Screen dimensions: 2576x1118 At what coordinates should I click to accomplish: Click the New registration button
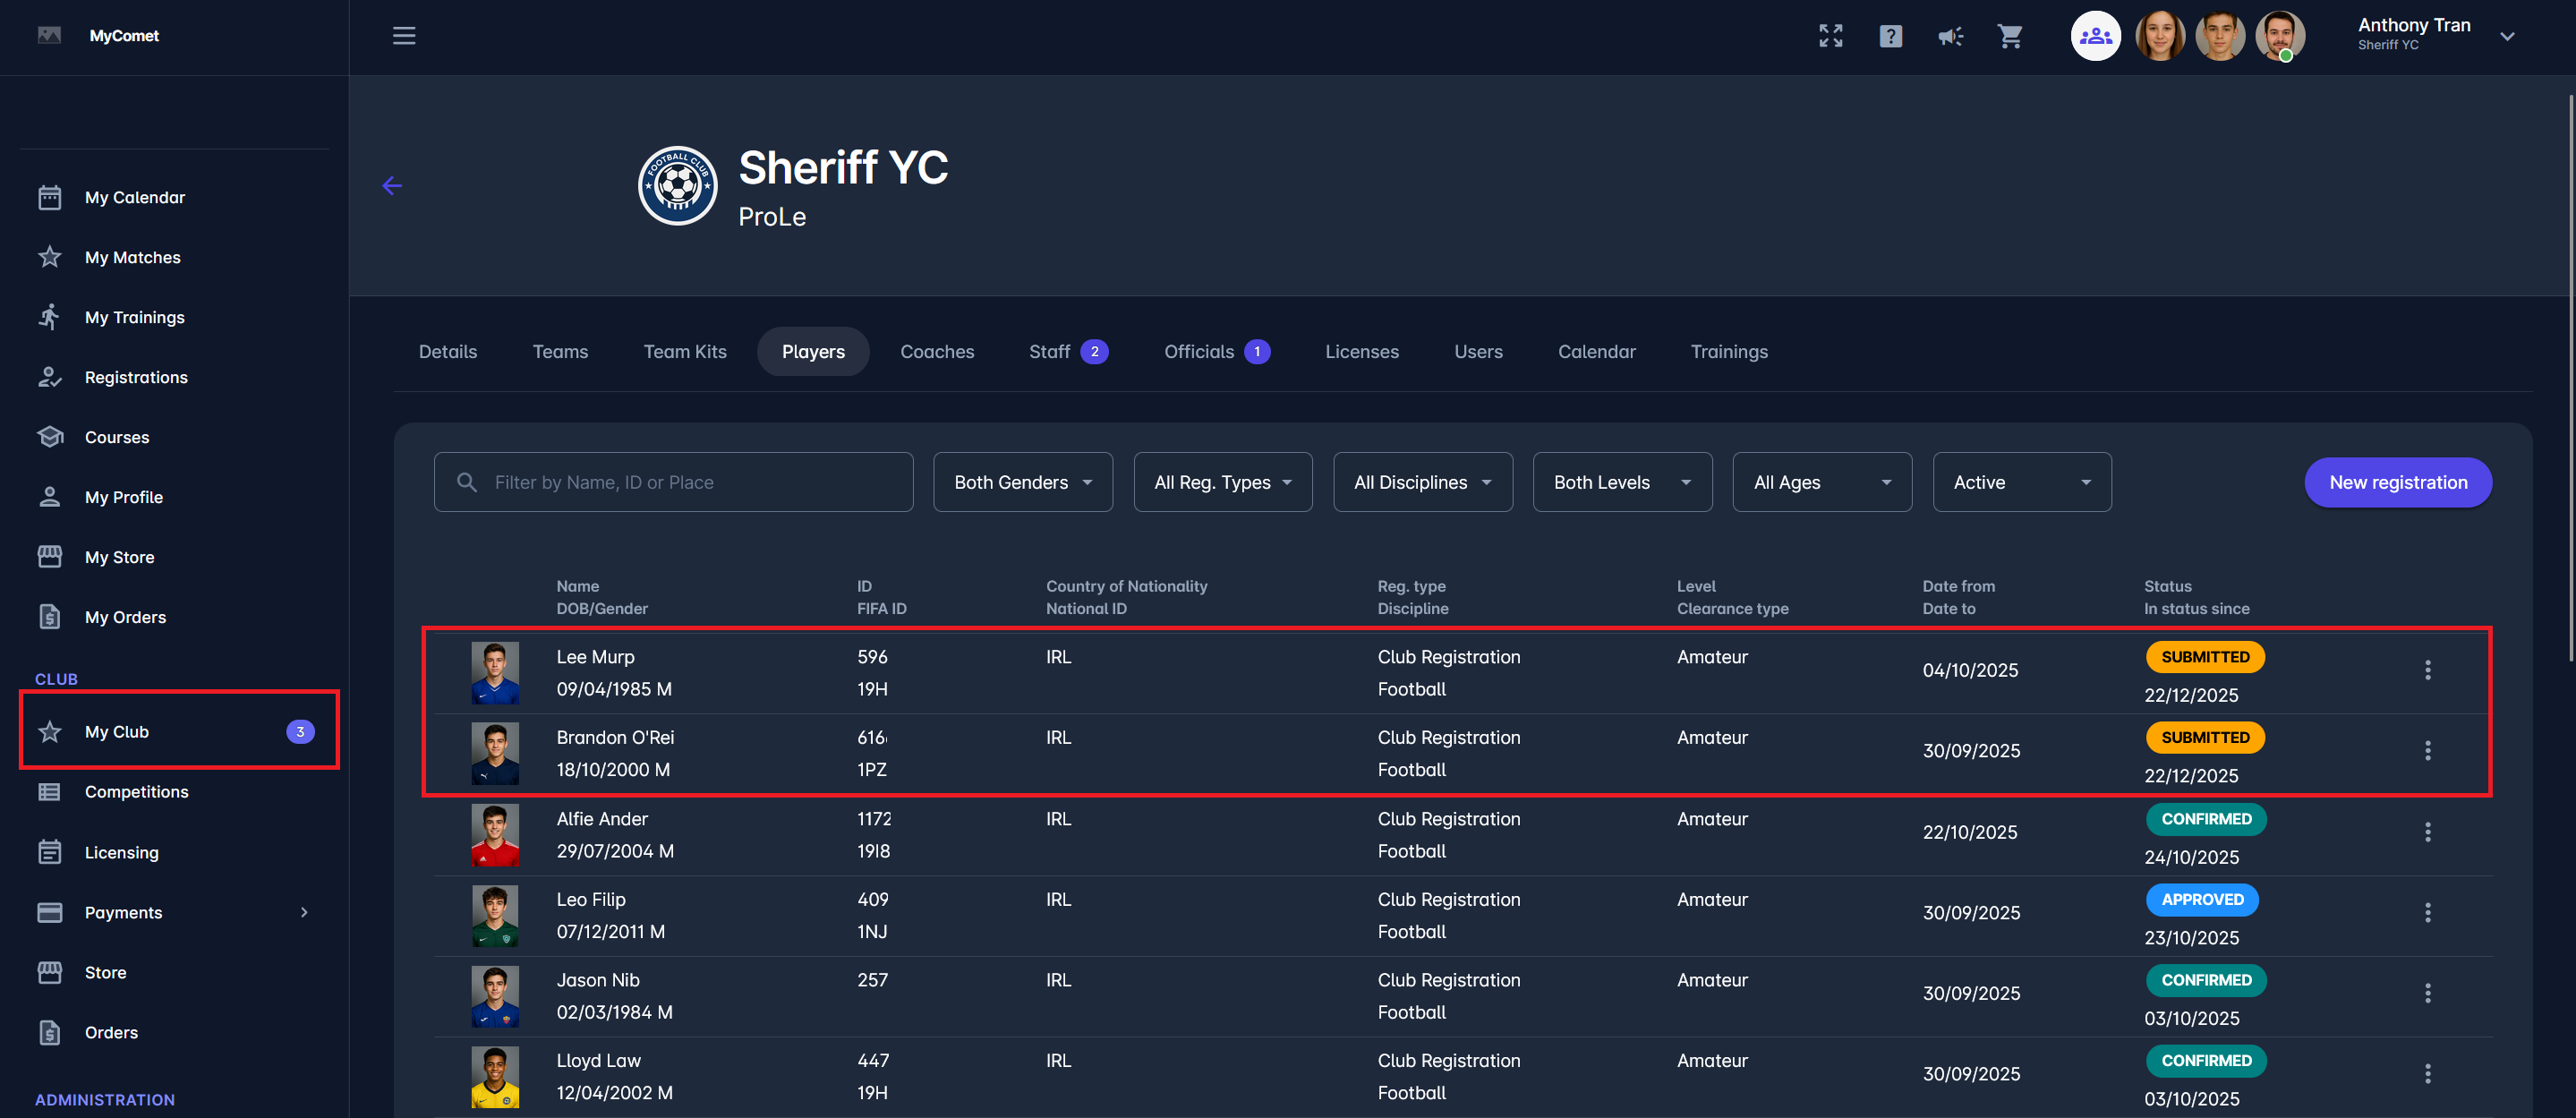pos(2397,482)
